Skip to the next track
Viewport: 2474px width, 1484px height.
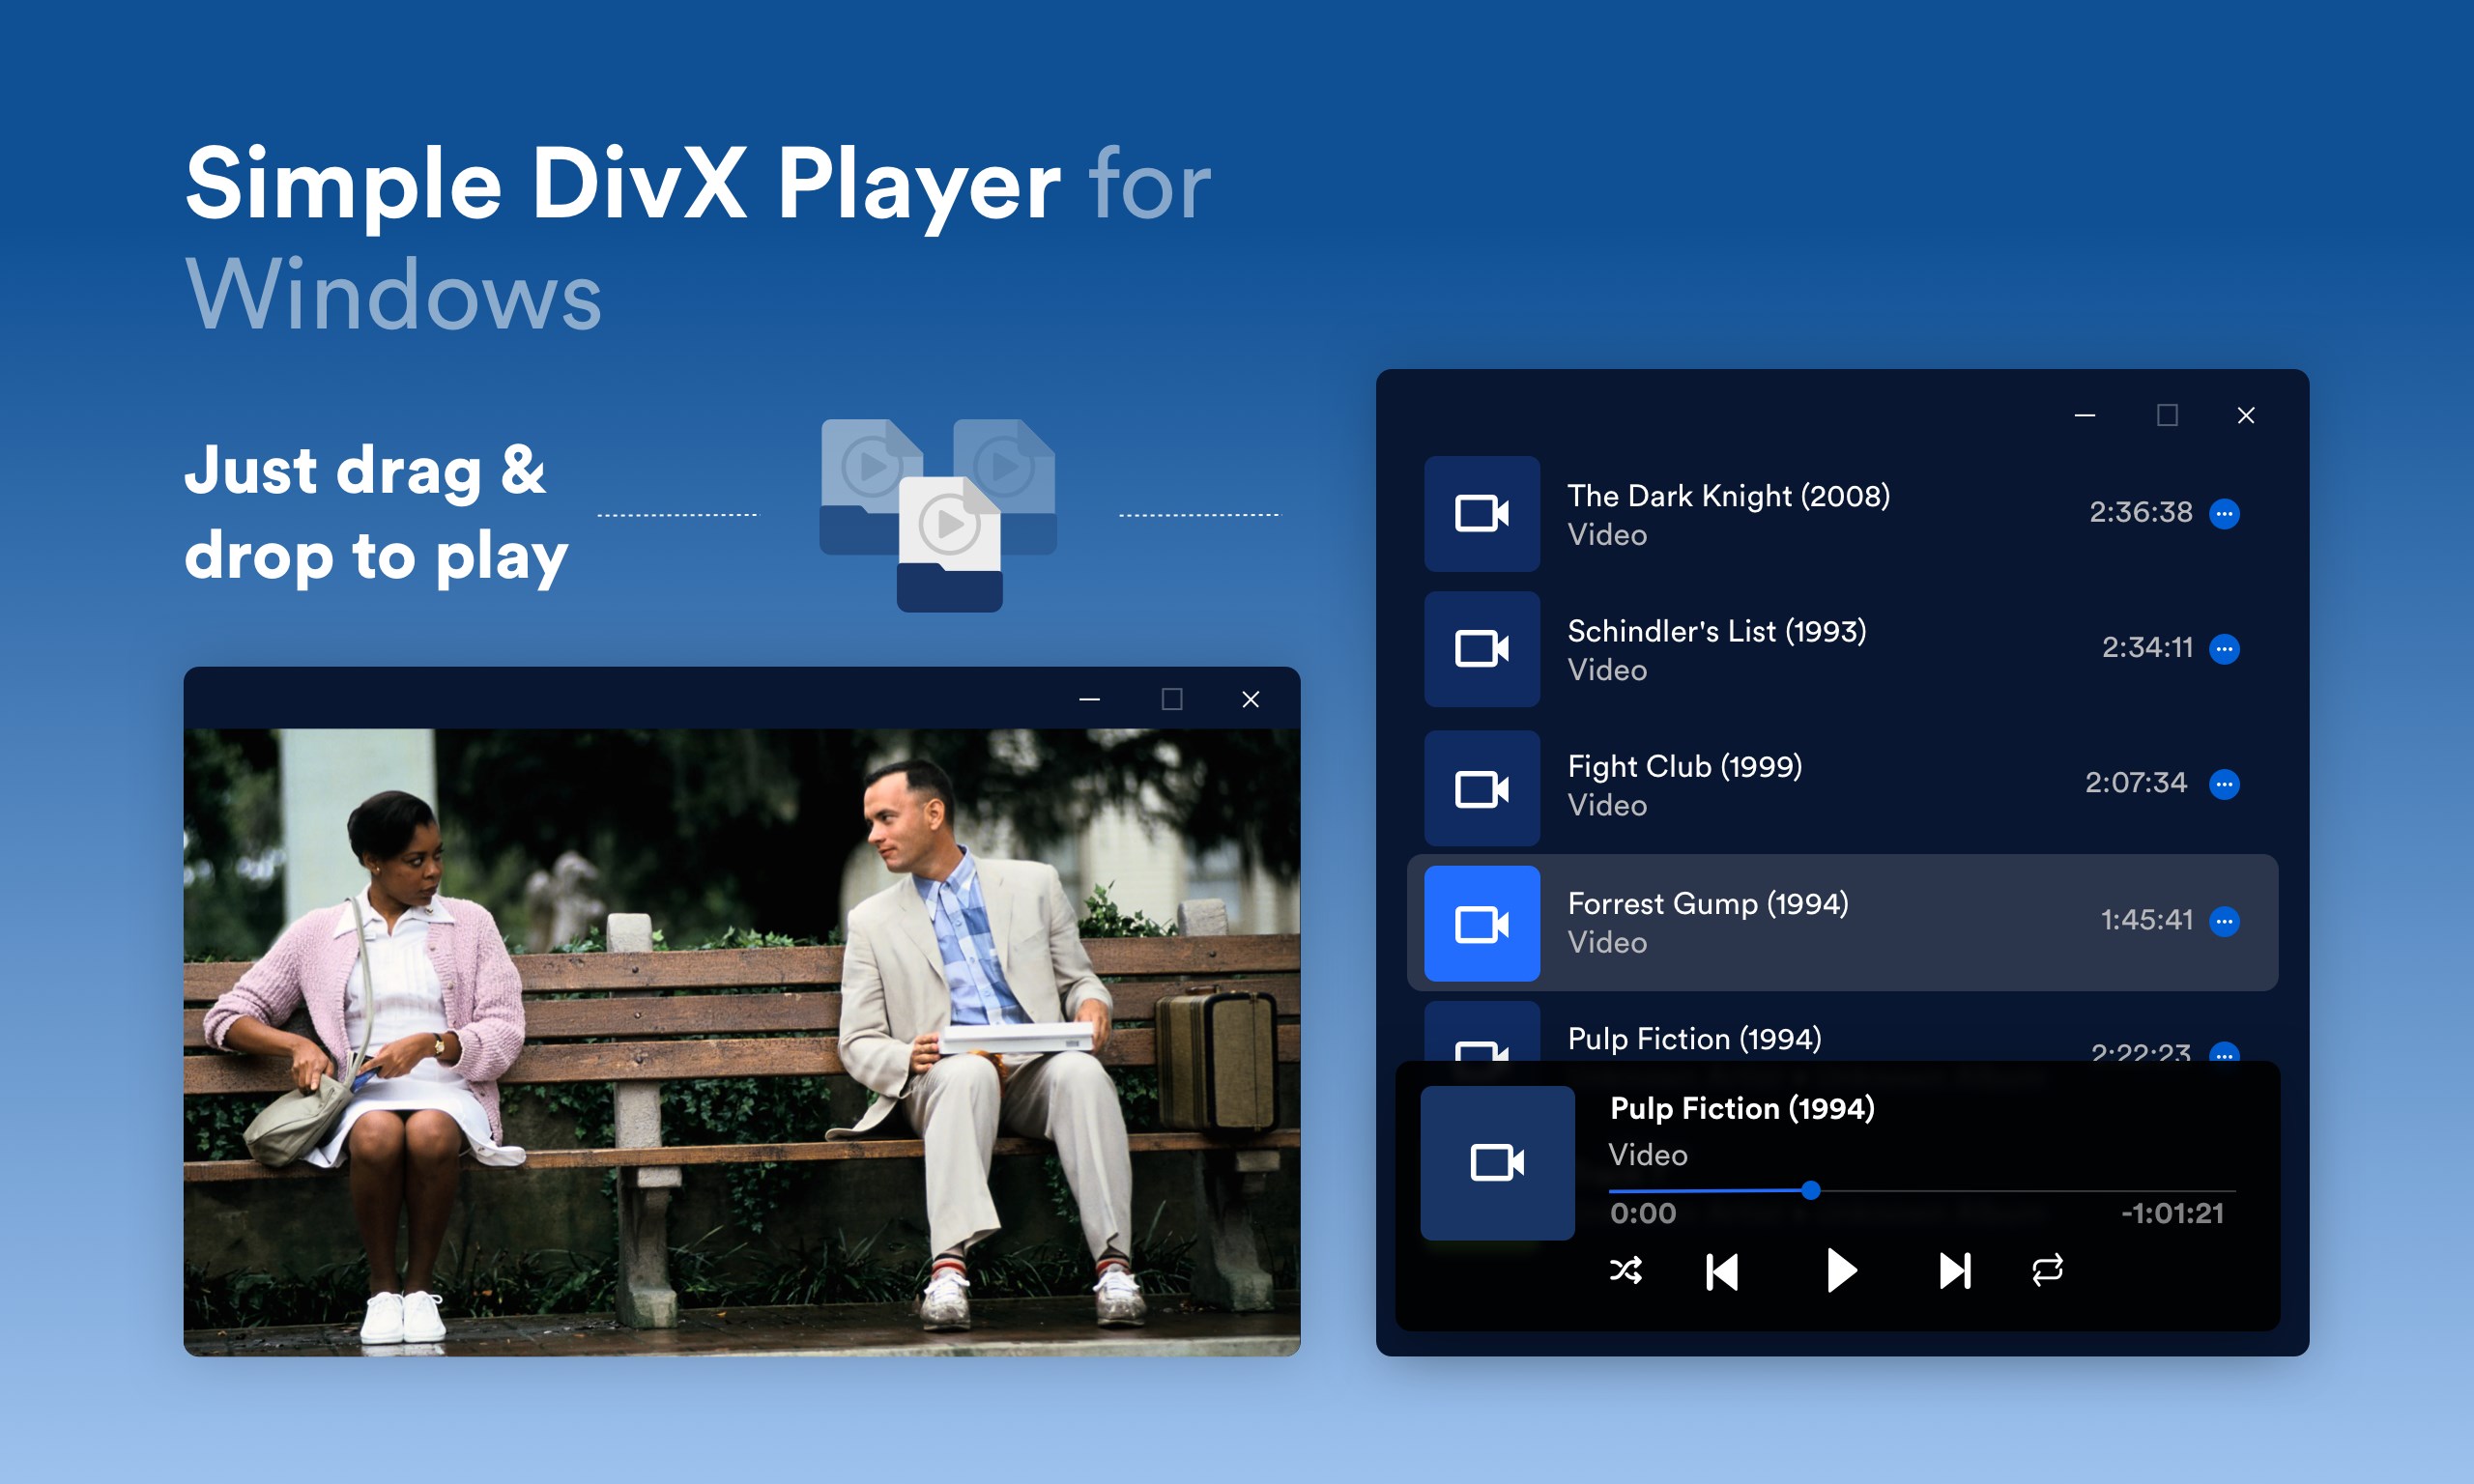click(1954, 1271)
